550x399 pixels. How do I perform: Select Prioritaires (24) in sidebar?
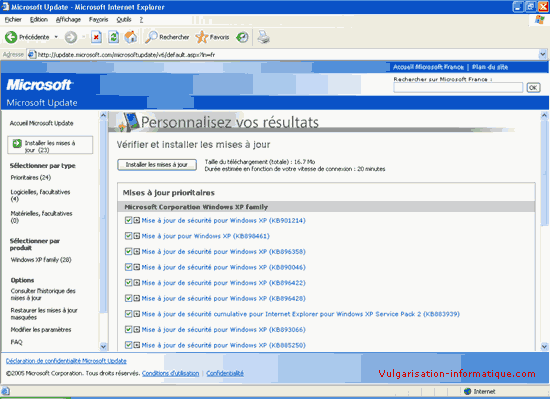31,177
